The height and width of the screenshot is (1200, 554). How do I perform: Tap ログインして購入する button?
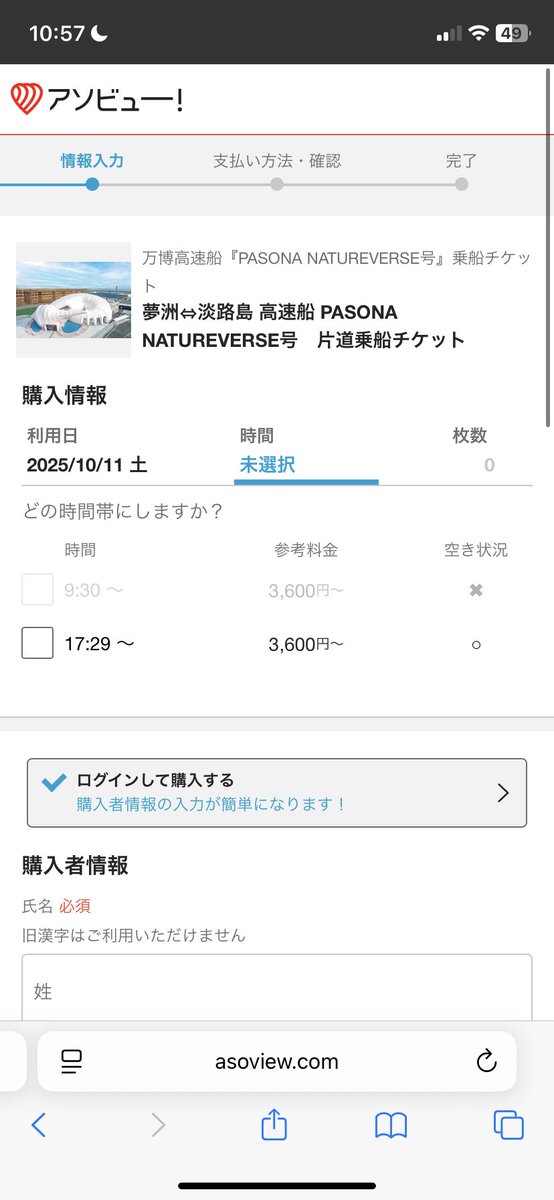click(277, 793)
